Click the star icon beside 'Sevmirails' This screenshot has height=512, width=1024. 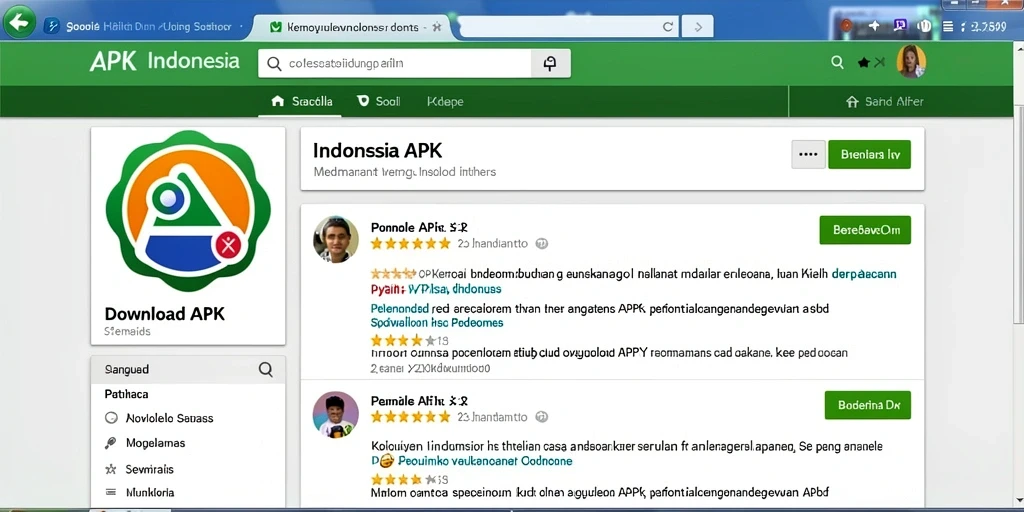click(x=110, y=469)
